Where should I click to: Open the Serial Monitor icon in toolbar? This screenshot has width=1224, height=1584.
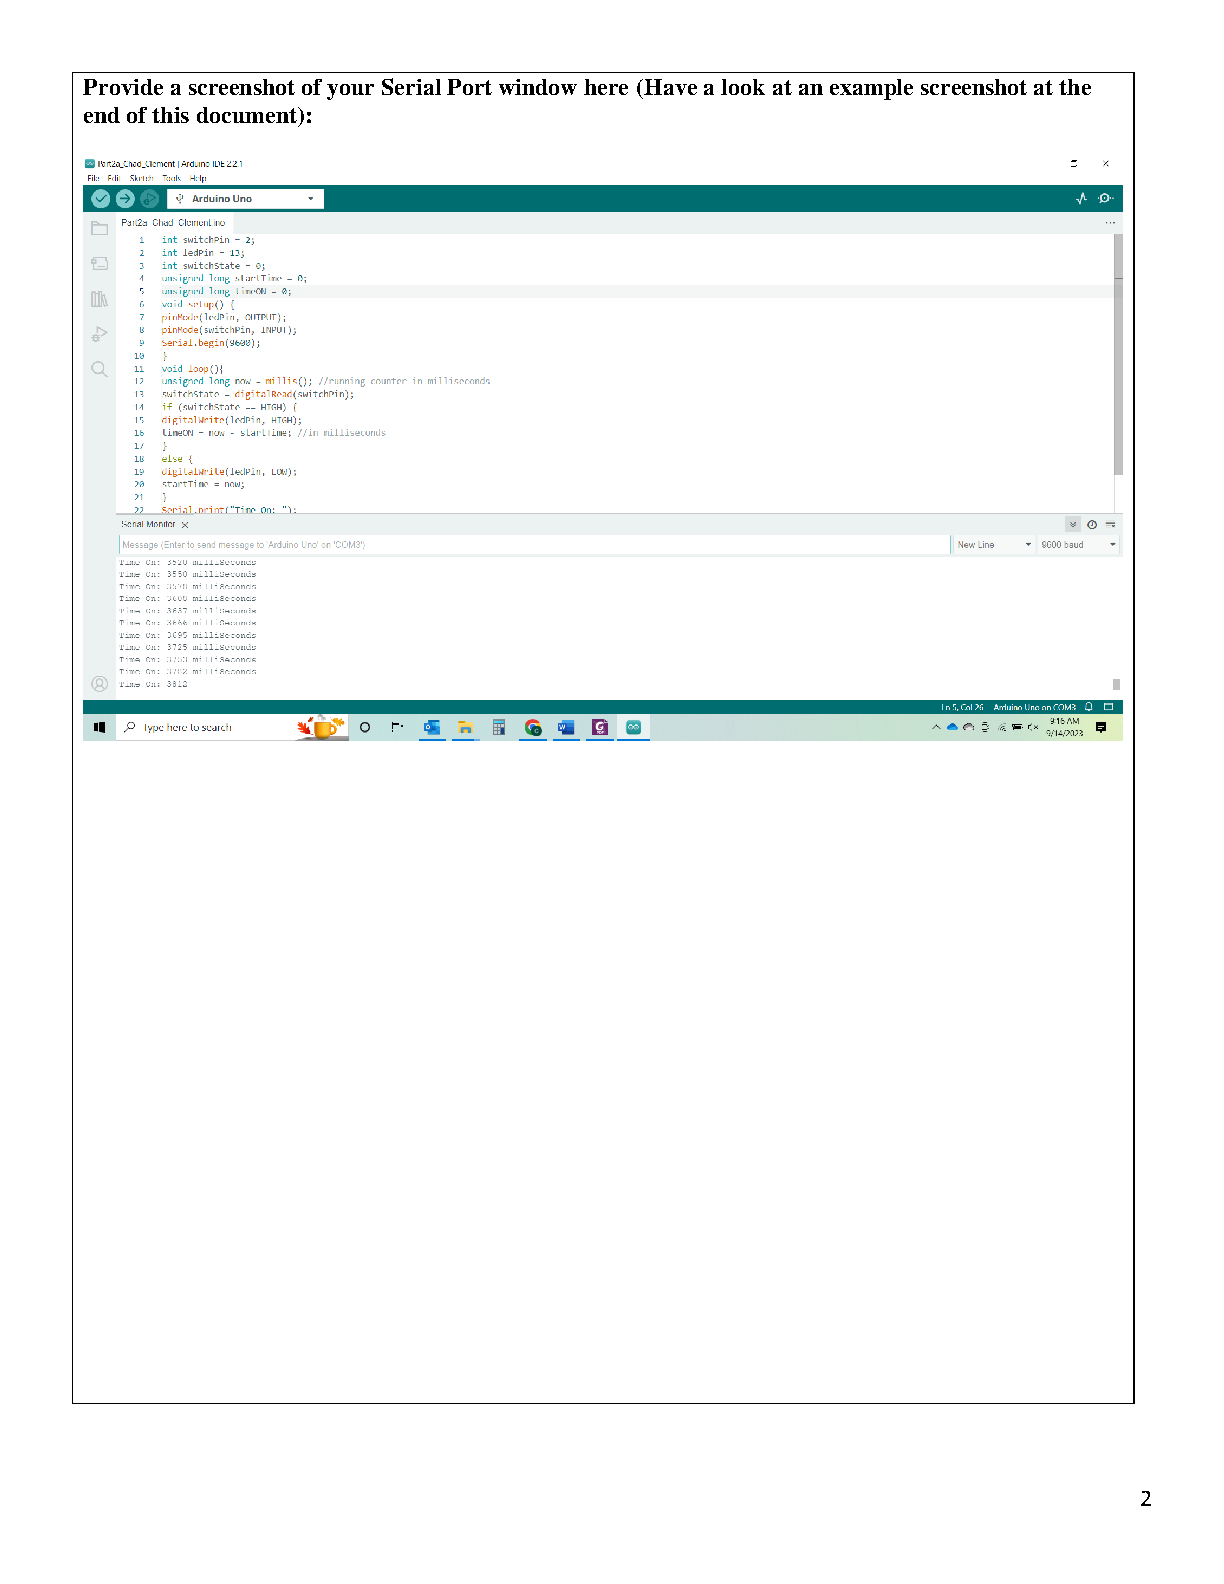coord(1105,199)
